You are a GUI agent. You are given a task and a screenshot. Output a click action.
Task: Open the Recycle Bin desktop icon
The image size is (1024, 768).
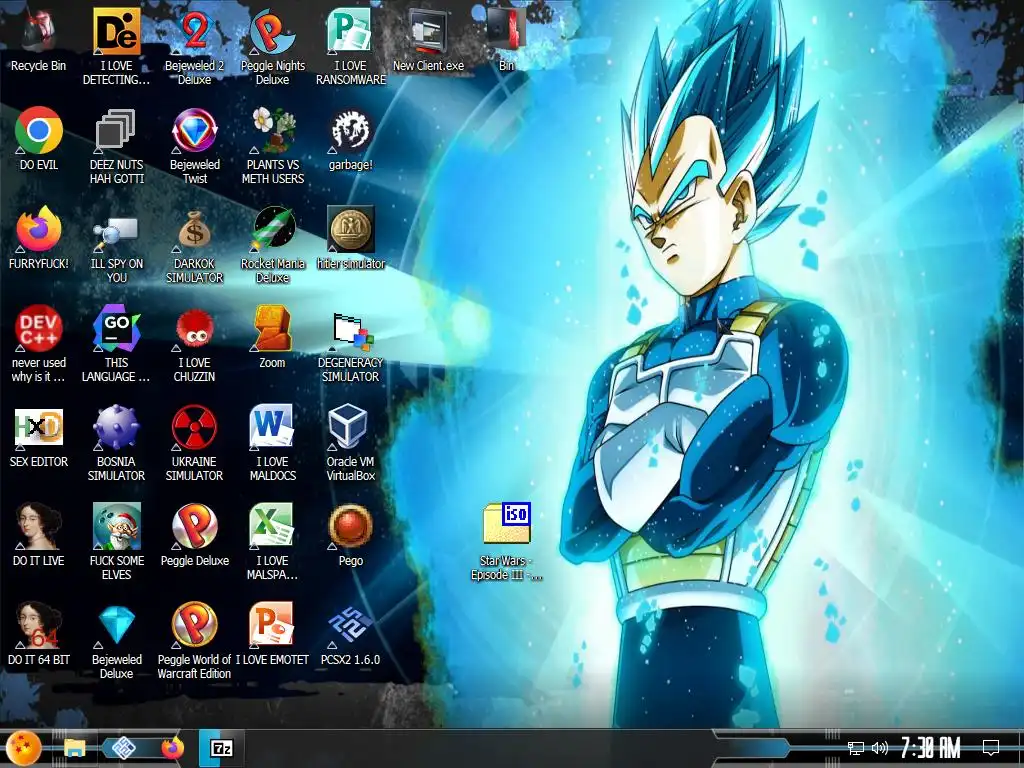39,39
